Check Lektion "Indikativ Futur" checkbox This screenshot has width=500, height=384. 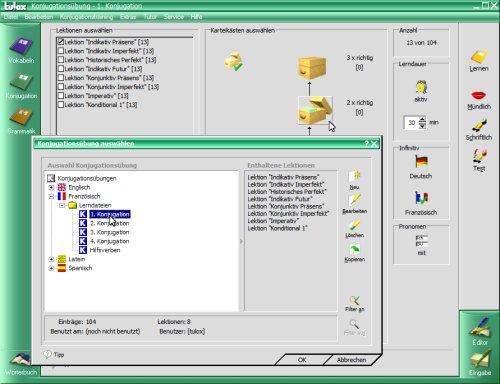61,69
